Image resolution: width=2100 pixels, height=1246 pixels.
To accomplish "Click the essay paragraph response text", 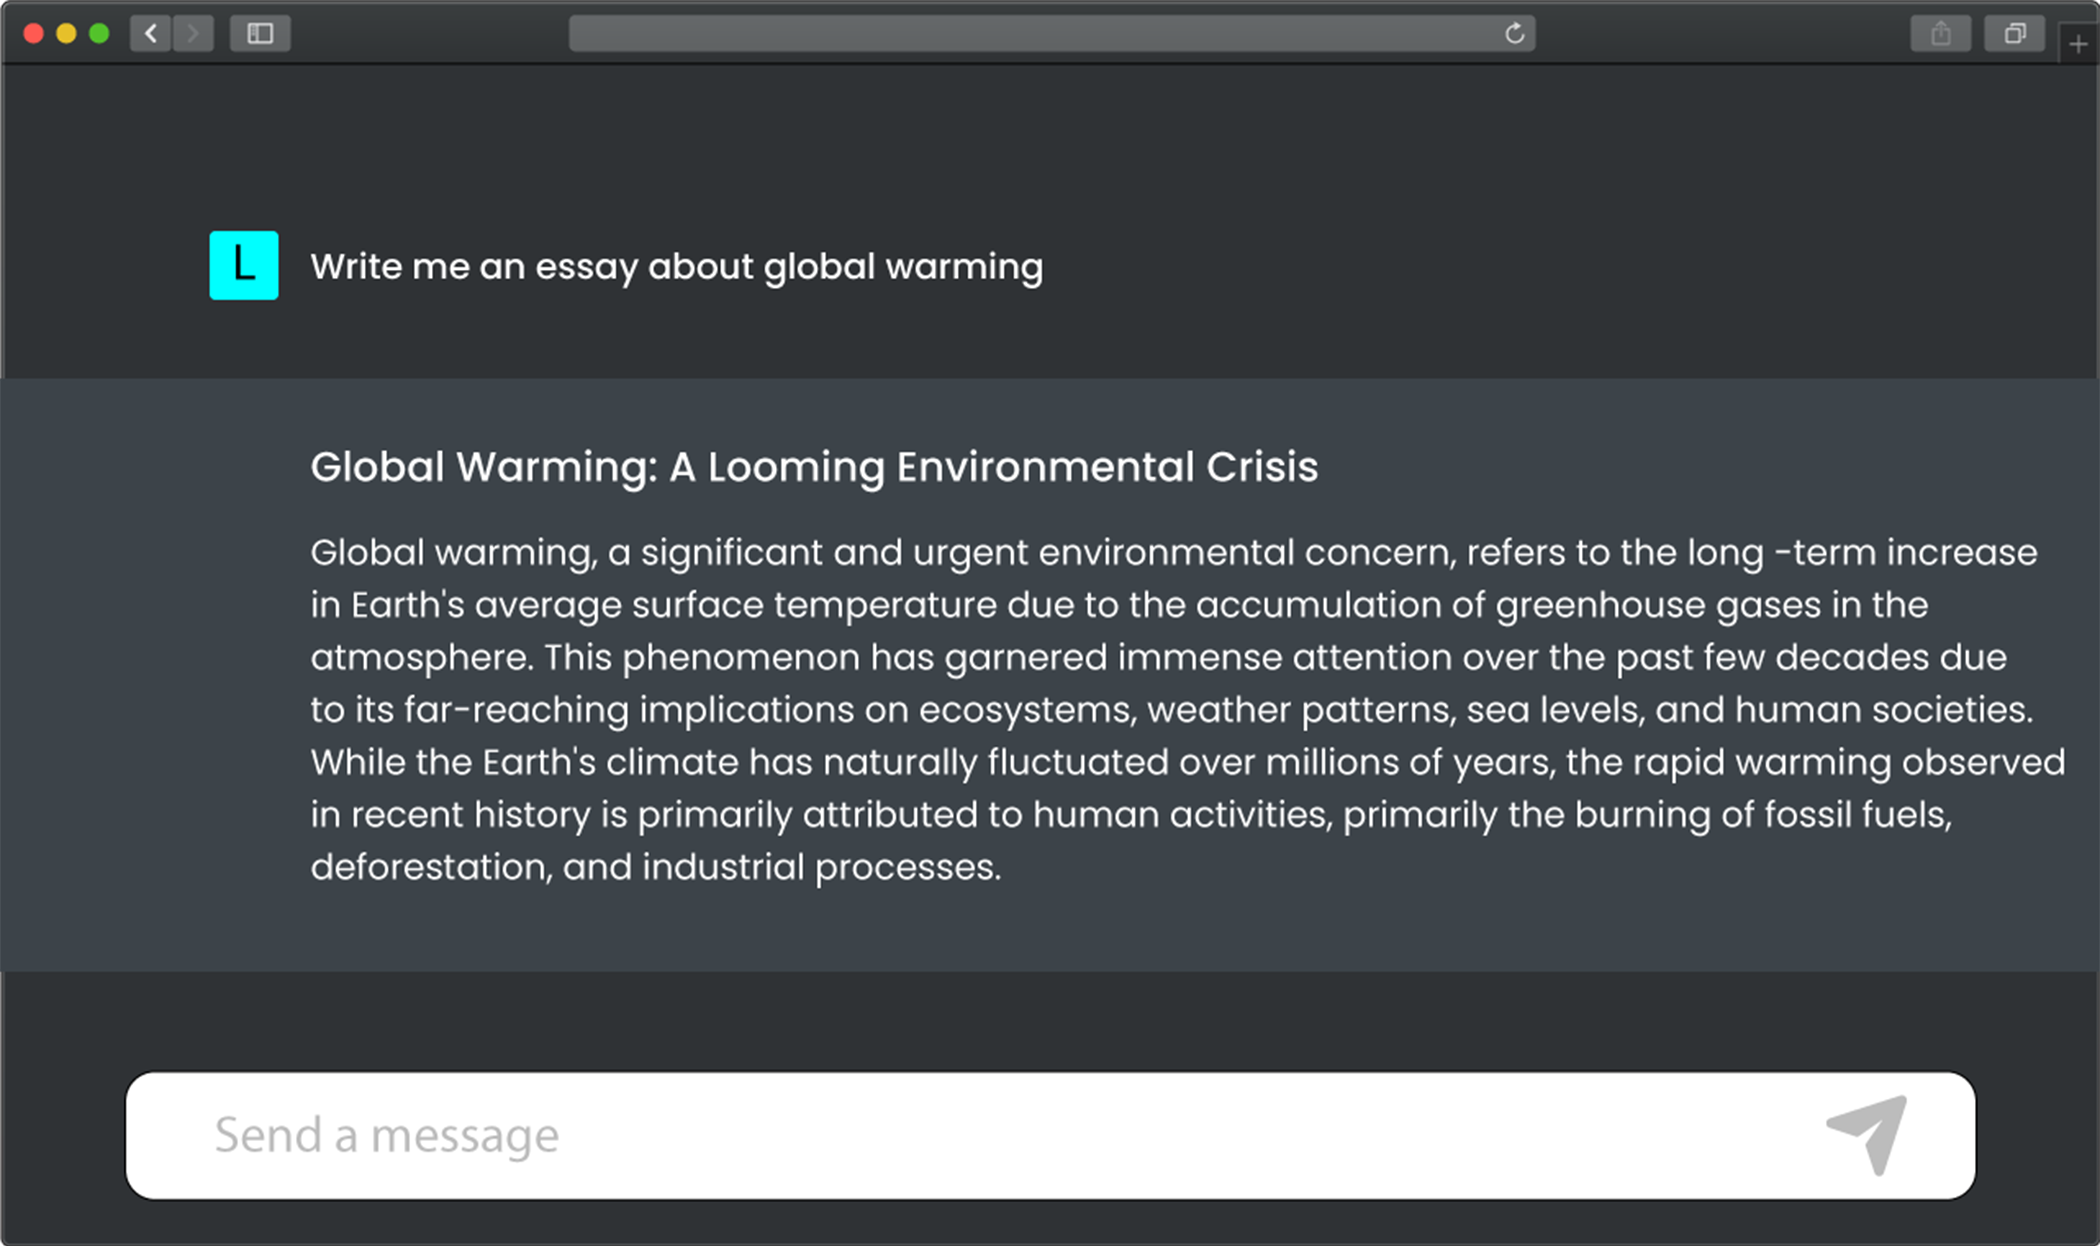I will 1187,710.
